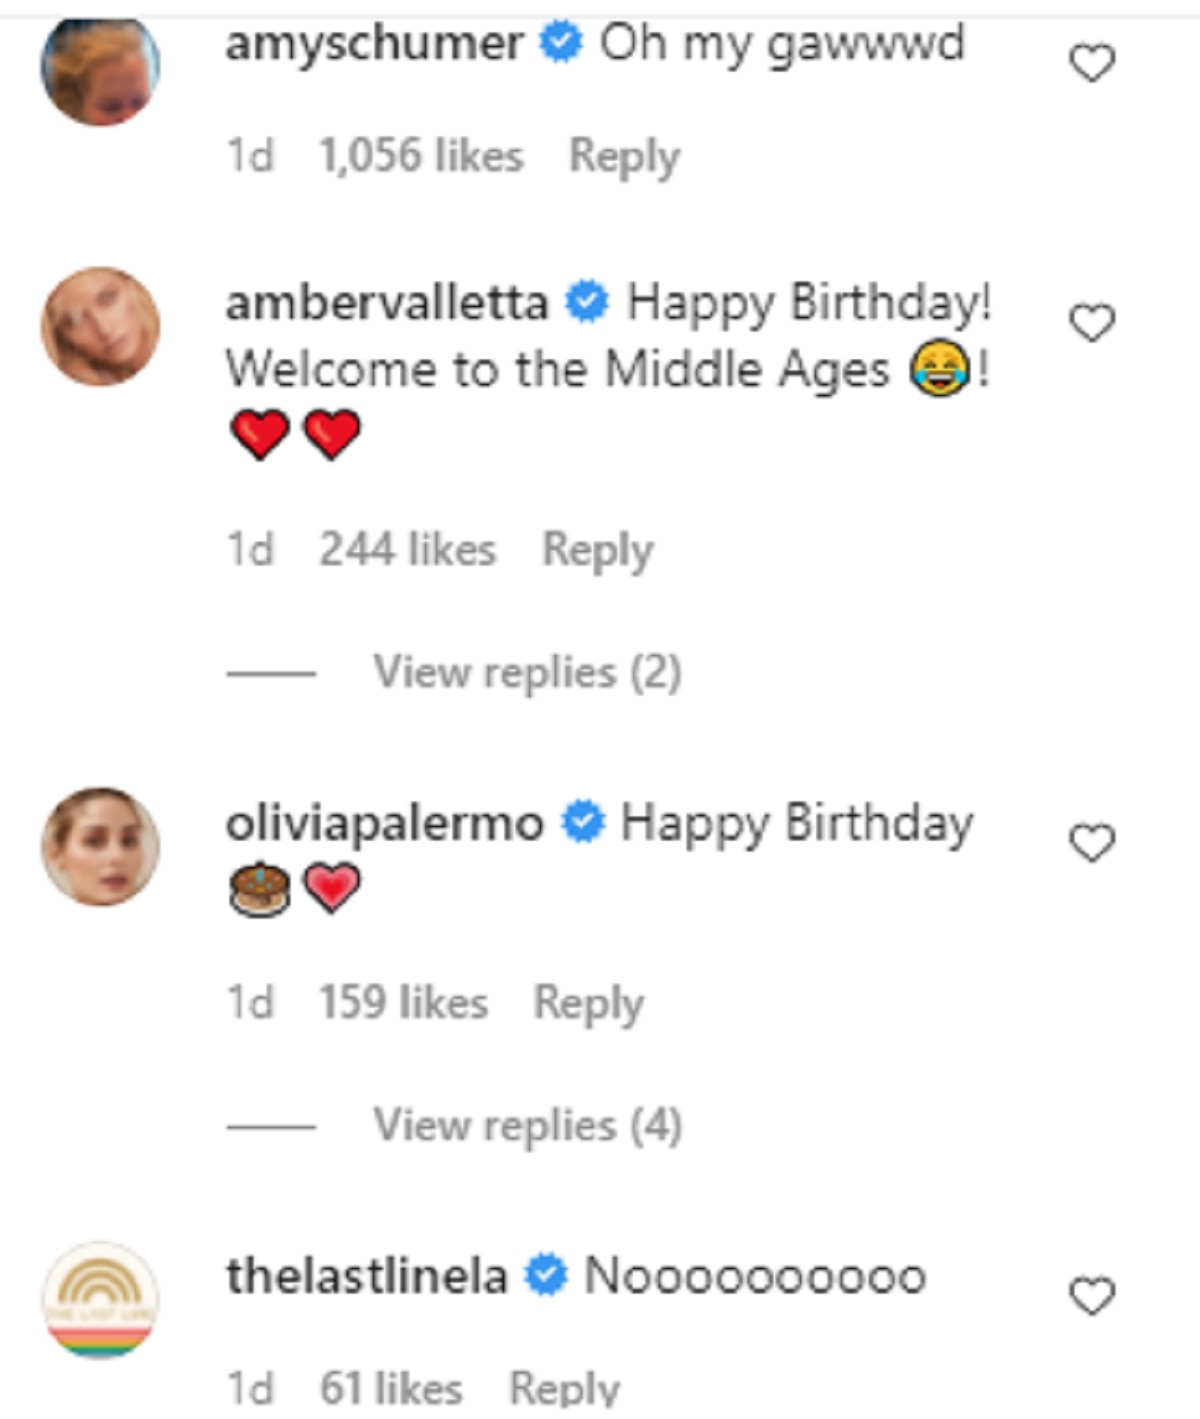This screenshot has height=1419, width=1200.
Task: Open thelastlinela's rainbow logo avatar
Action: point(100,1299)
